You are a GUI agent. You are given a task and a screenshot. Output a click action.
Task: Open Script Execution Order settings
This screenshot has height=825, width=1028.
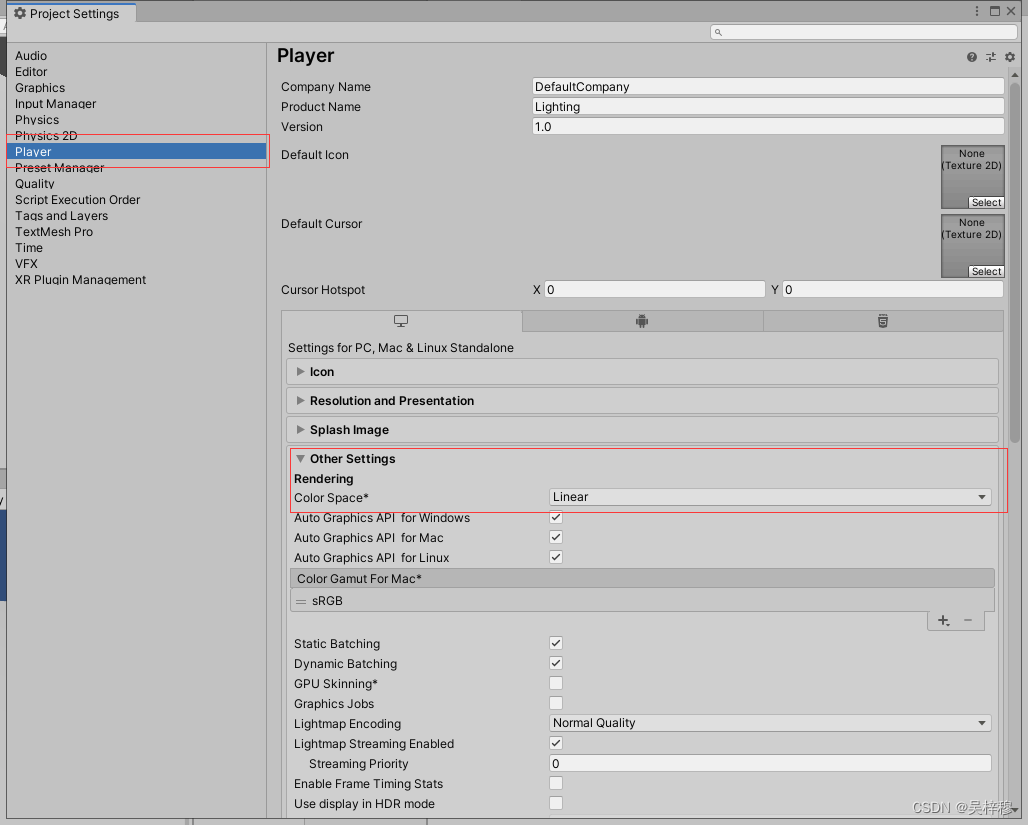[77, 199]
